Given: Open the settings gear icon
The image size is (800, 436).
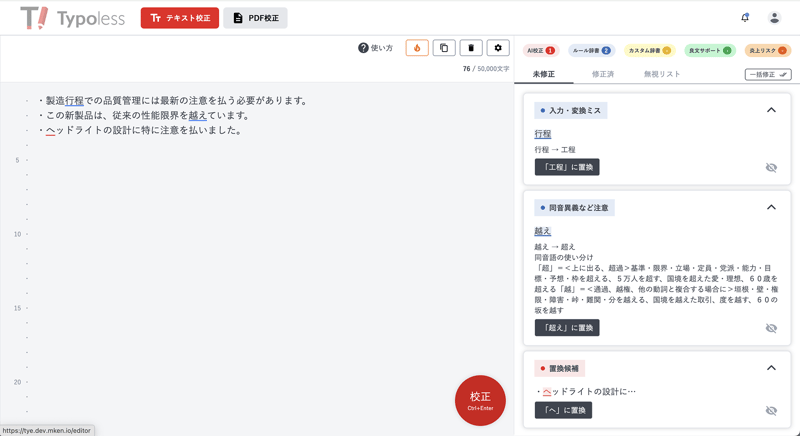Looking at the screenshot, I should tap(498, 48).
